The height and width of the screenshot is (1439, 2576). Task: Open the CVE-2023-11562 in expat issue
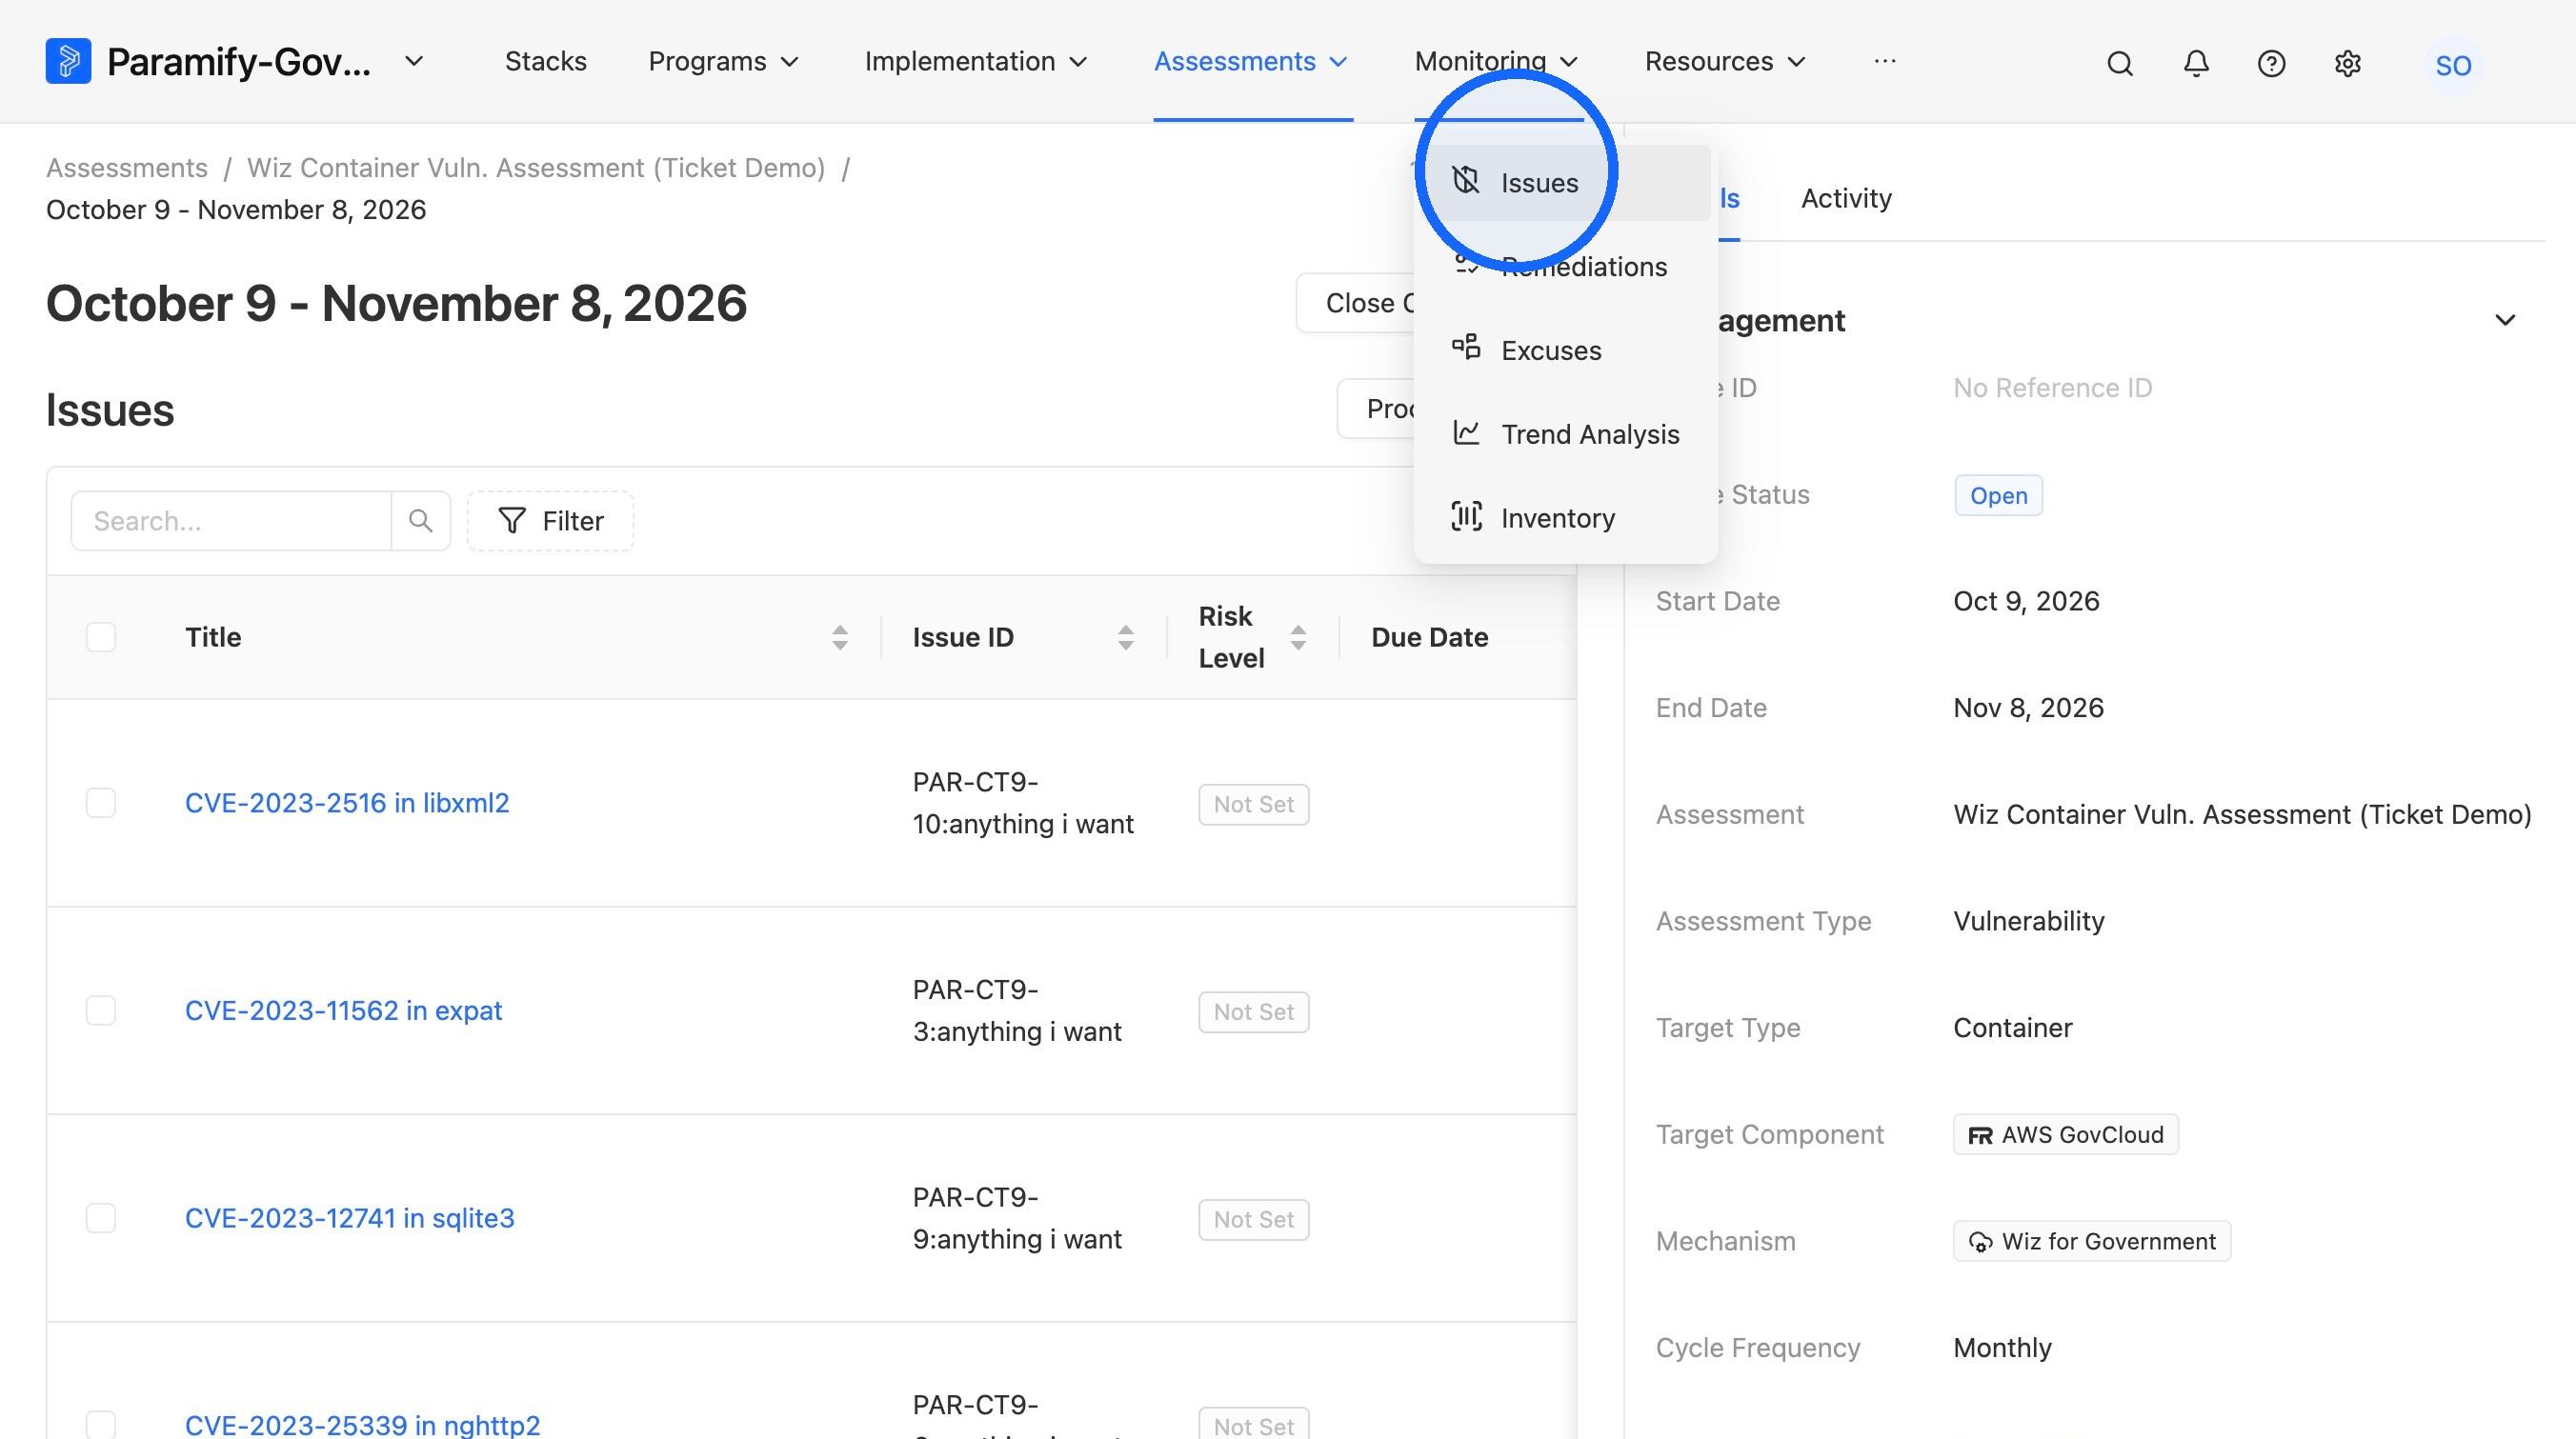click(343, 1010)
